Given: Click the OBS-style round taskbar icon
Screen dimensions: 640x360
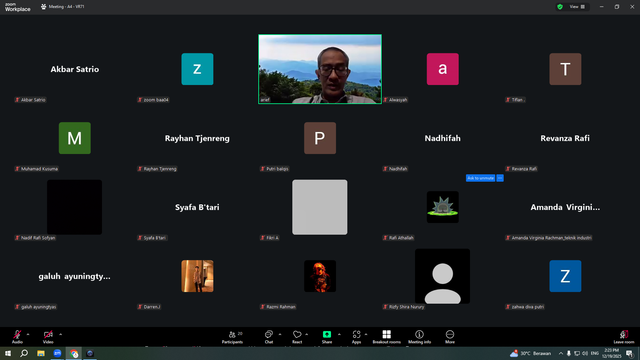Looking at the screenshot, I should [x=90, y=353].
